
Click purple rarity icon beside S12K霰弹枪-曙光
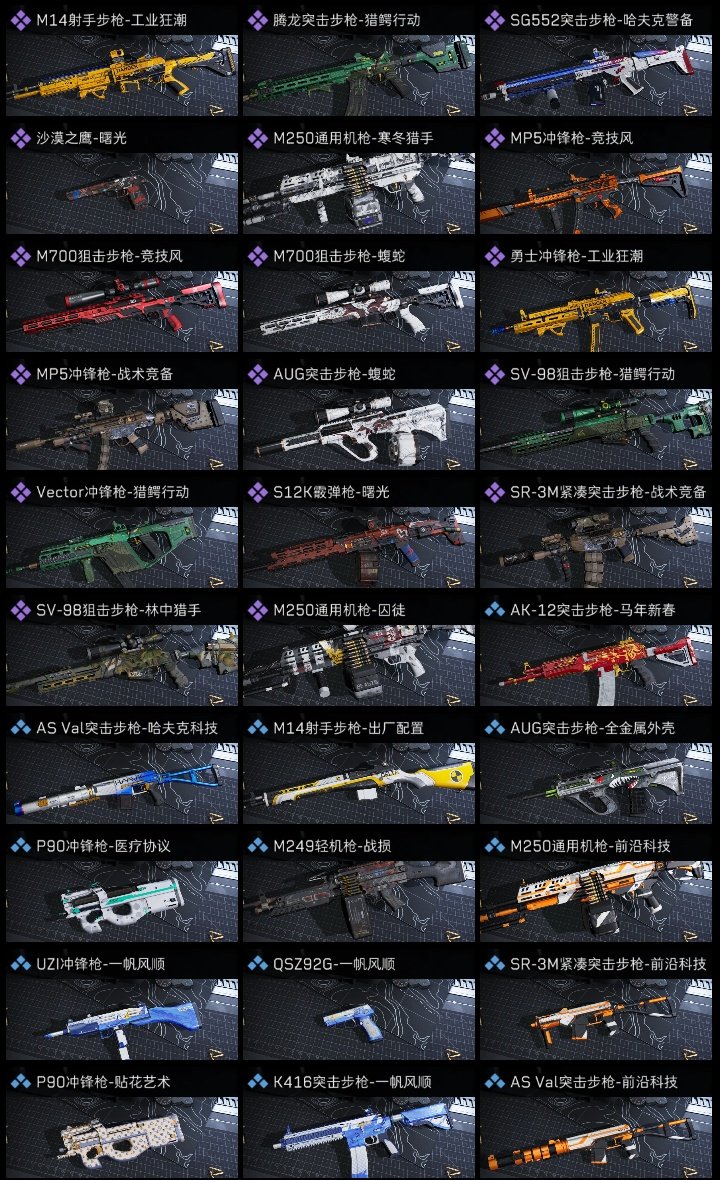coord(257,492)
